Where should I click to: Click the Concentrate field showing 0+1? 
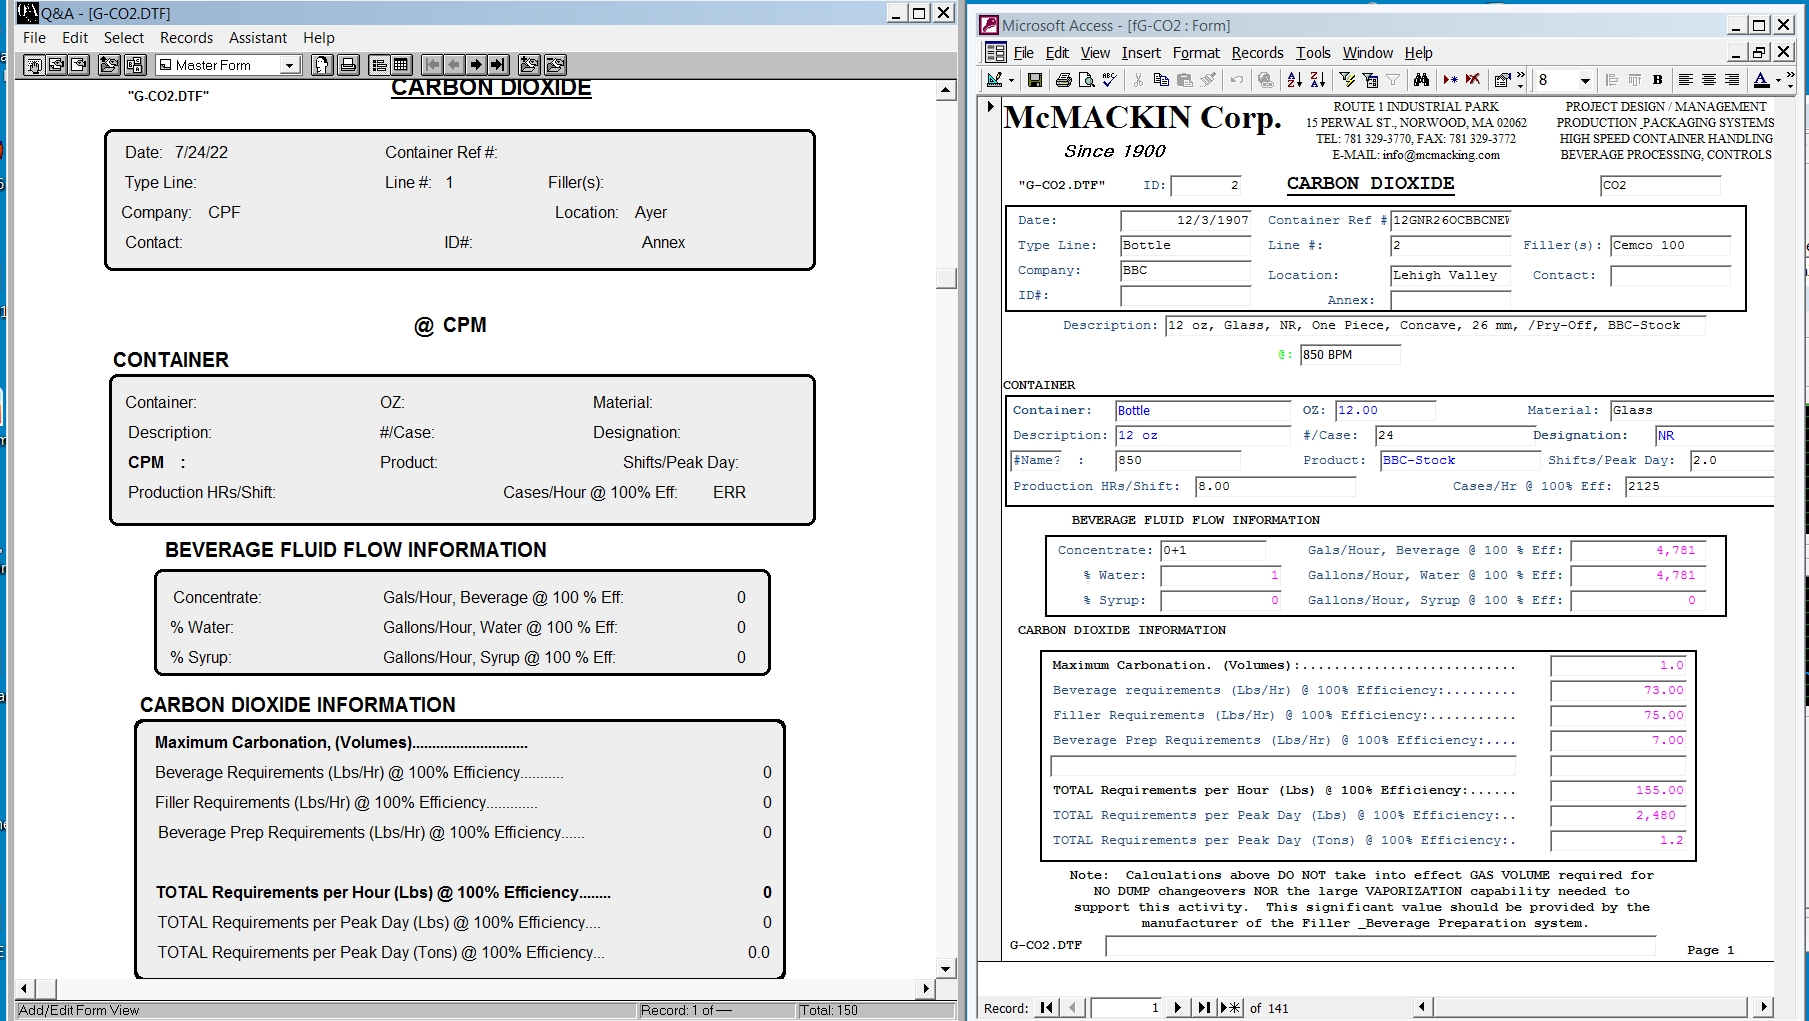click(x=1213, y=550)
